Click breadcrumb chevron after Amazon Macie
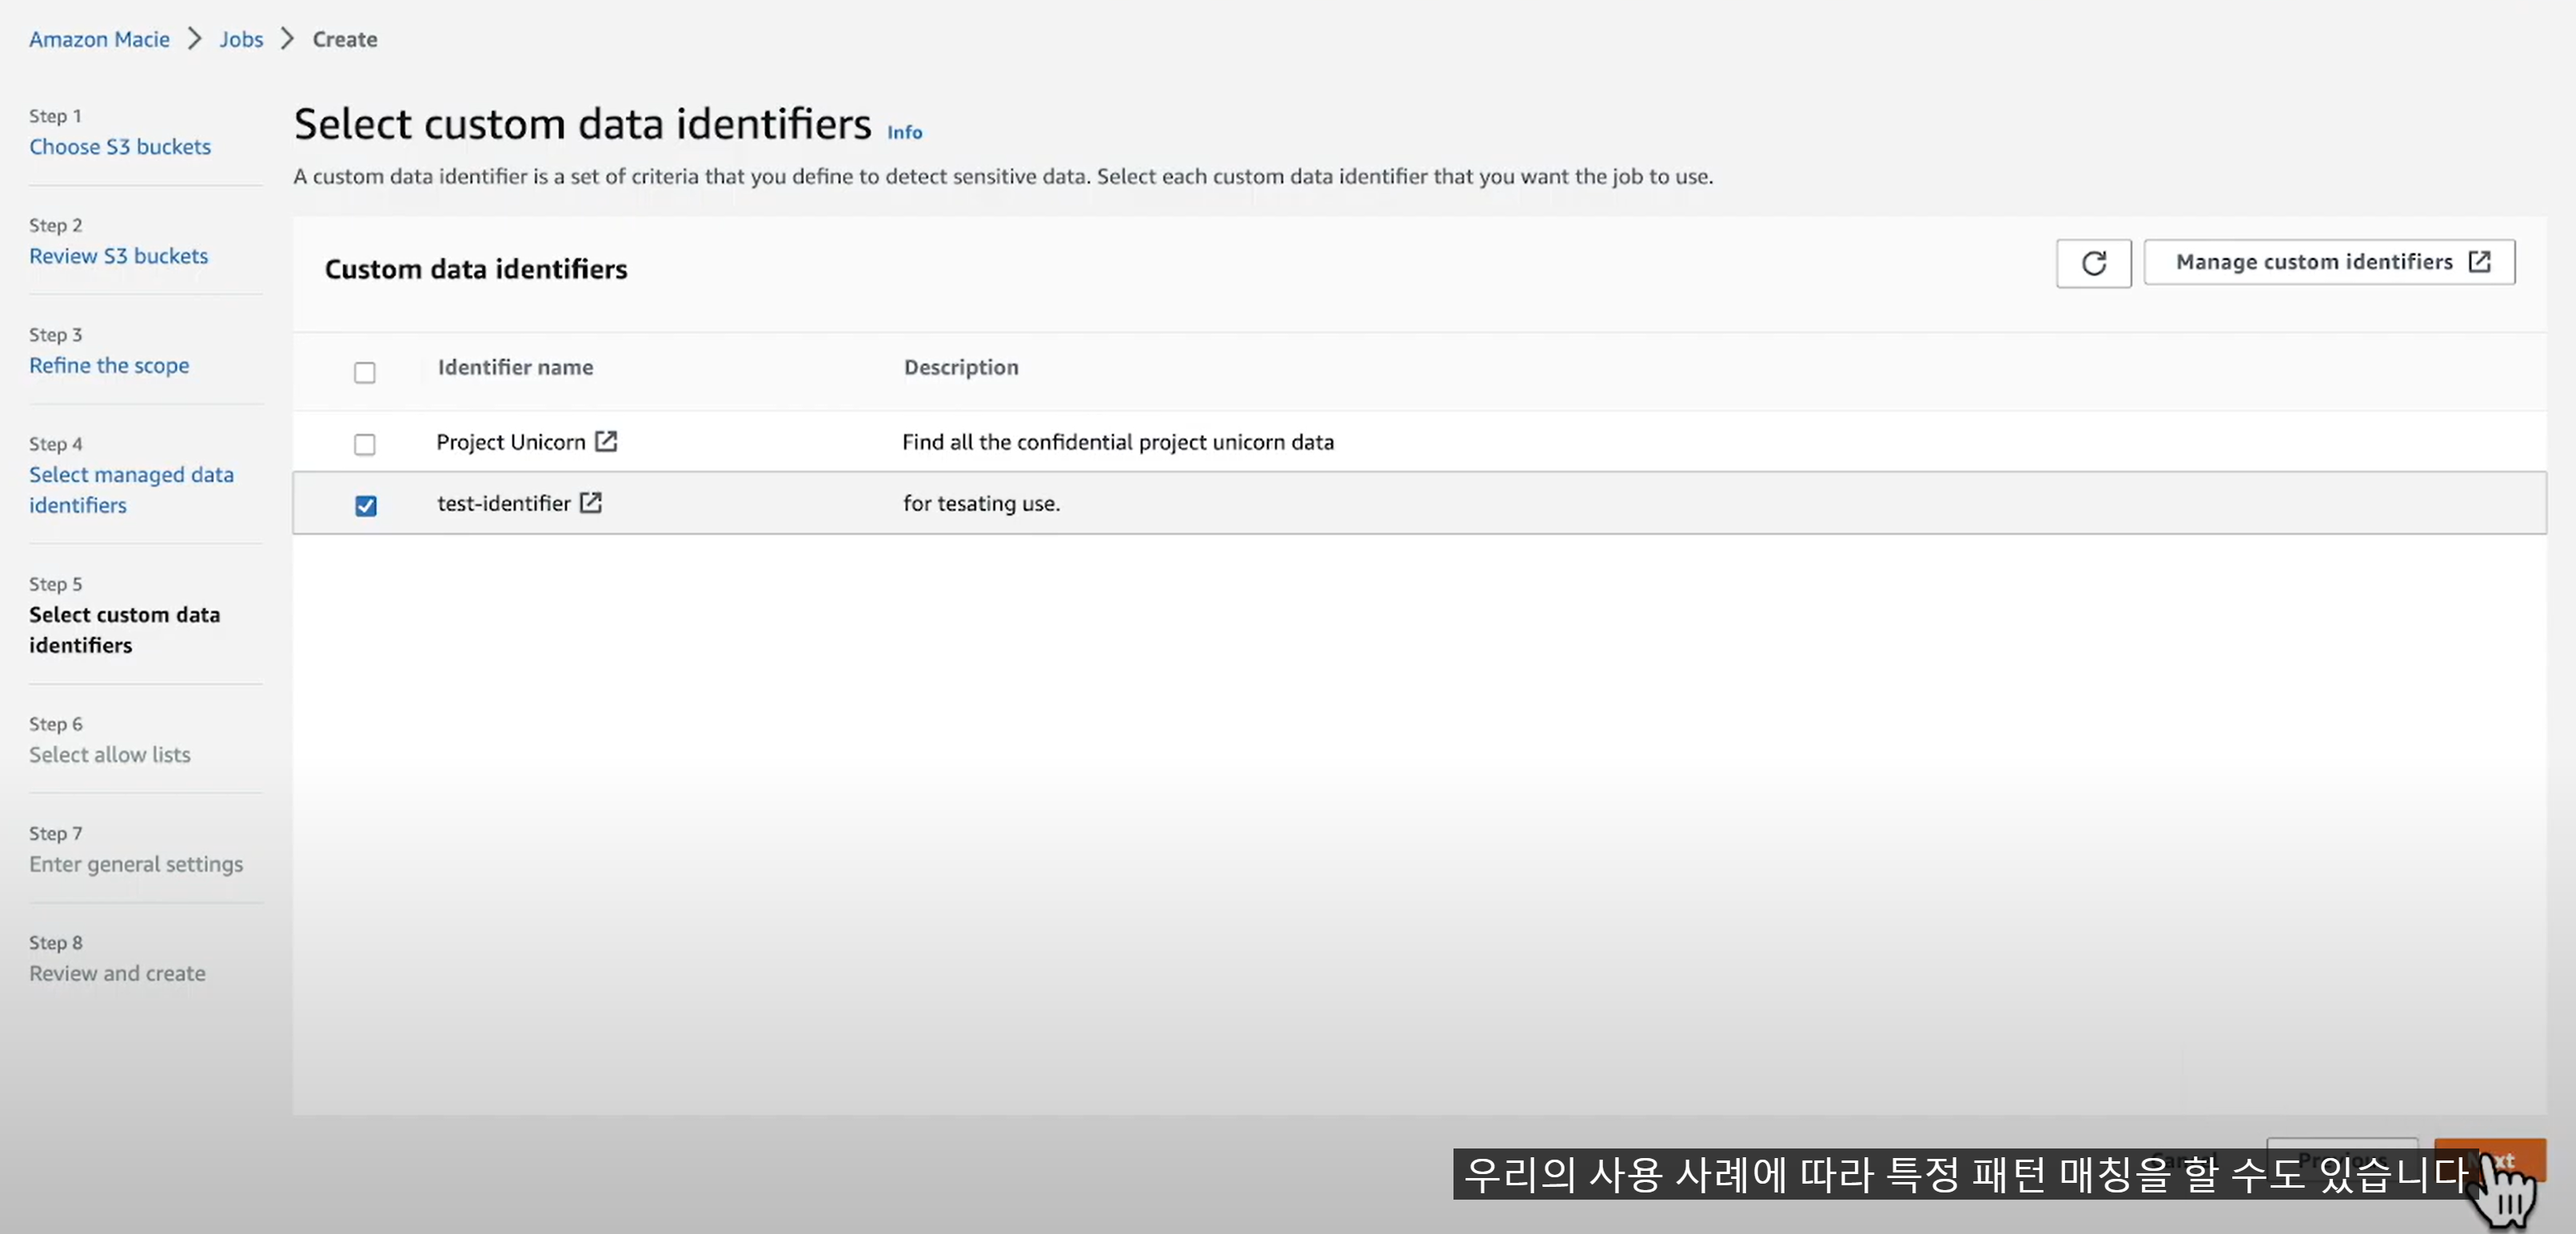The image size is (2576, 1234). click(195, 39)
